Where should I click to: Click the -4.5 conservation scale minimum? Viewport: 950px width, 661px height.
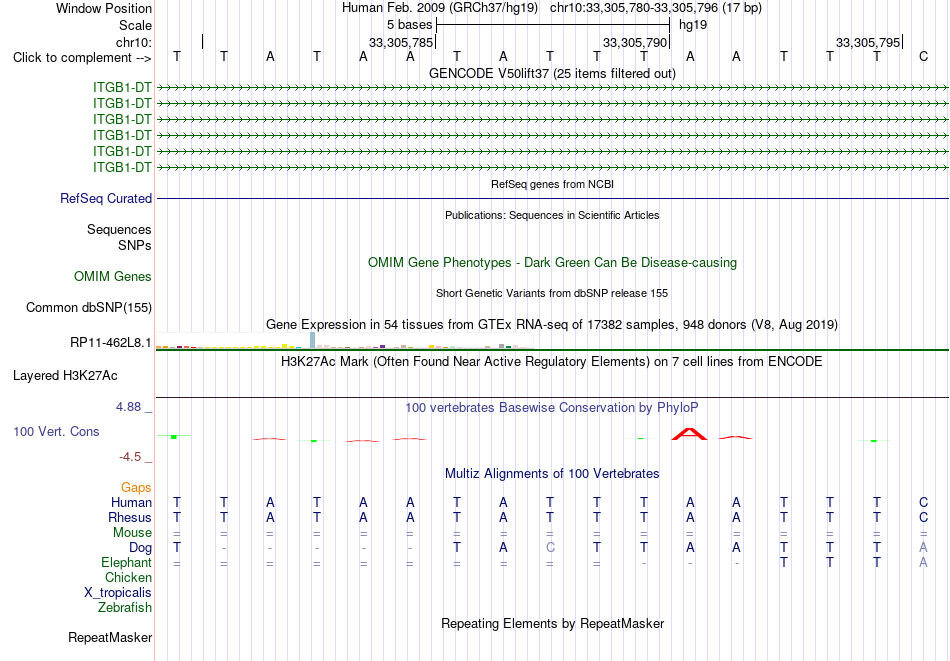[130, 457]
